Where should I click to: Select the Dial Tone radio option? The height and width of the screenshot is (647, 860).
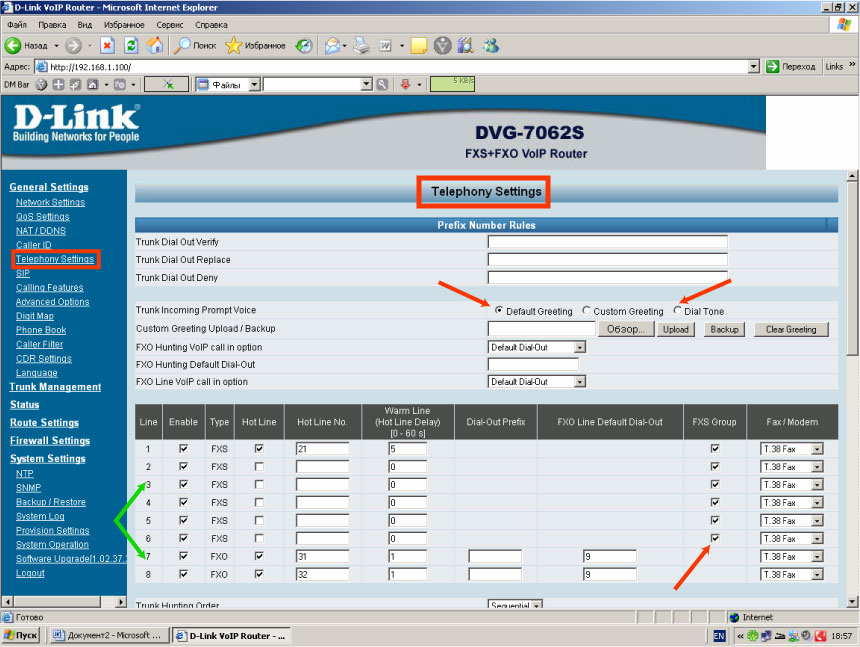678,311
